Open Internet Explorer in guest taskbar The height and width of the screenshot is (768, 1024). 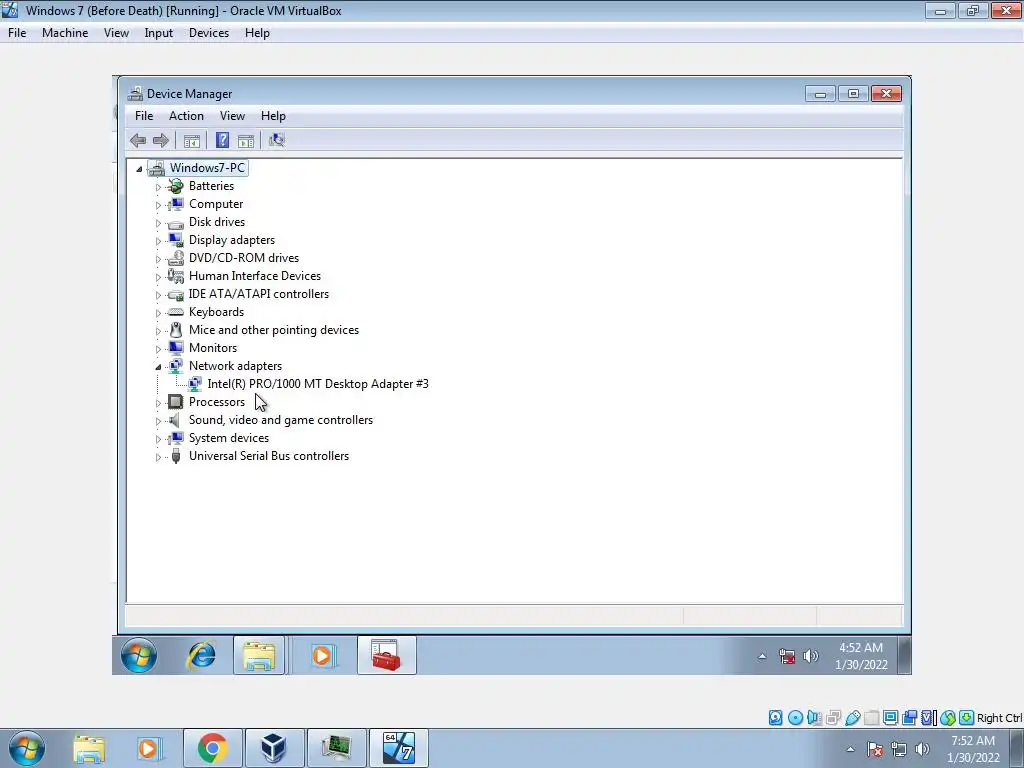201,655
